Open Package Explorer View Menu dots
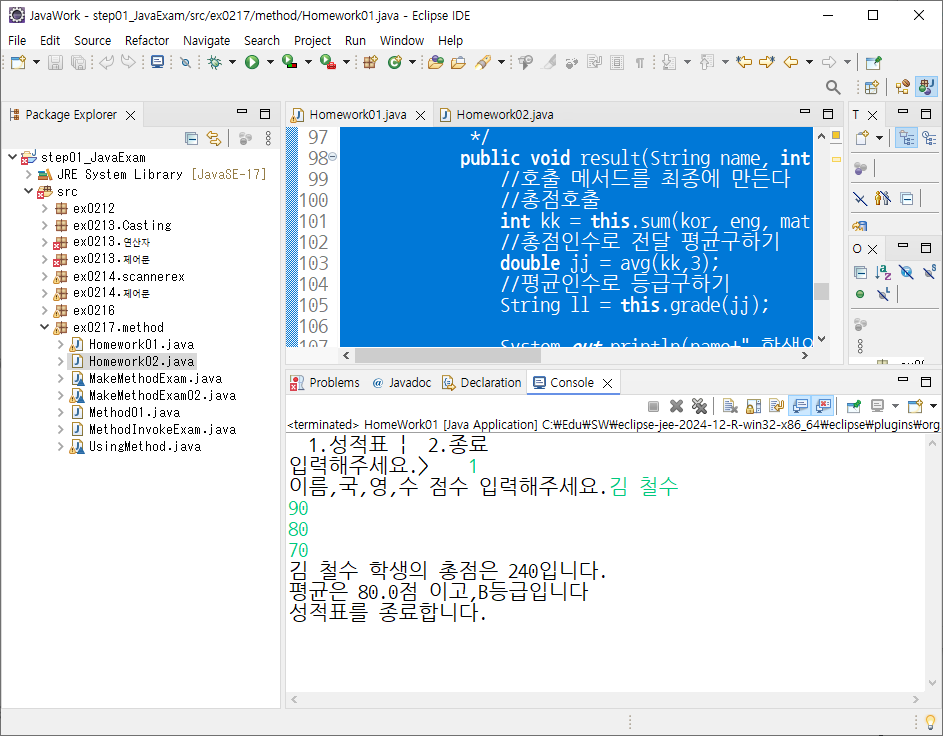 pyautogui.click(x=268, y=138)
